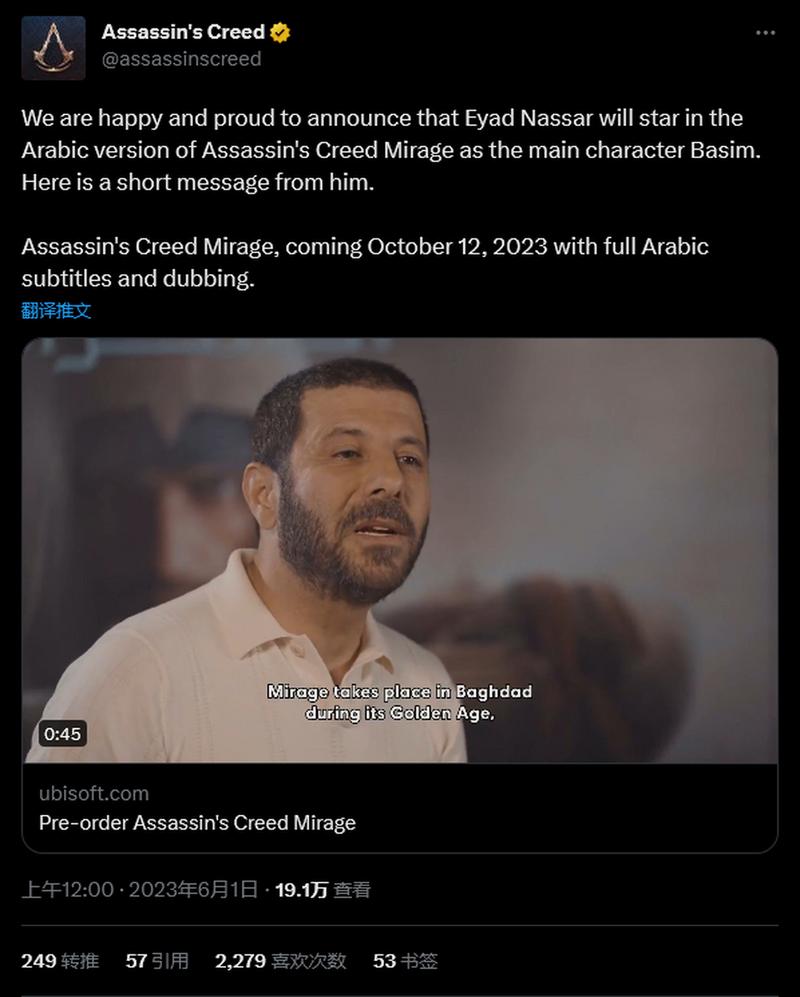The height and width of the screenshot is (997, 800).
Task: Click the gold verified badge
Action: [280, 32]
